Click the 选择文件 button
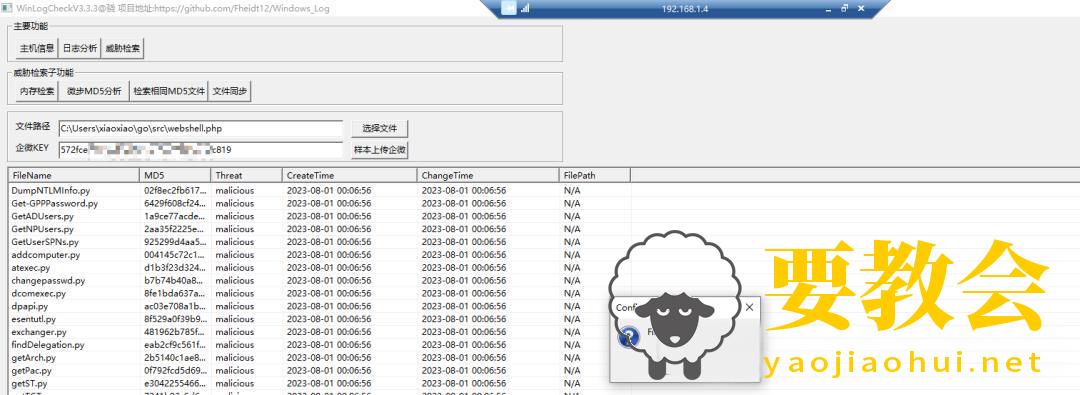This screenshot has height=395, width=1080. [x=380, y=128]
